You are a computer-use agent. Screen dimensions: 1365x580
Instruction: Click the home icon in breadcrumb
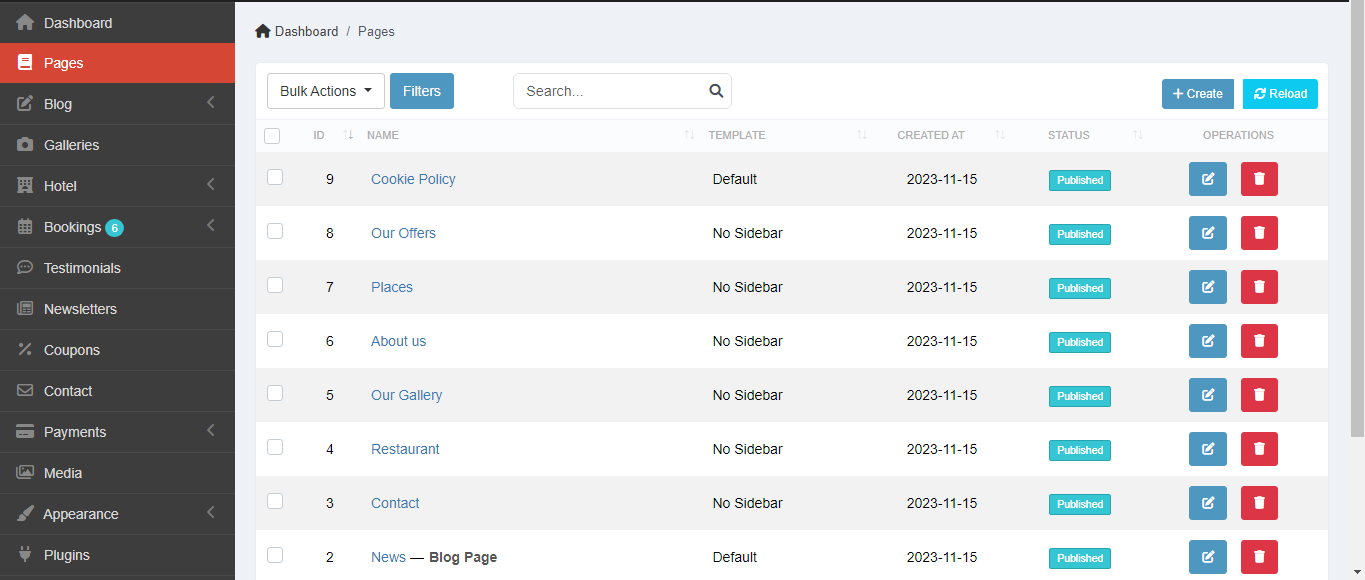[263, 31]
